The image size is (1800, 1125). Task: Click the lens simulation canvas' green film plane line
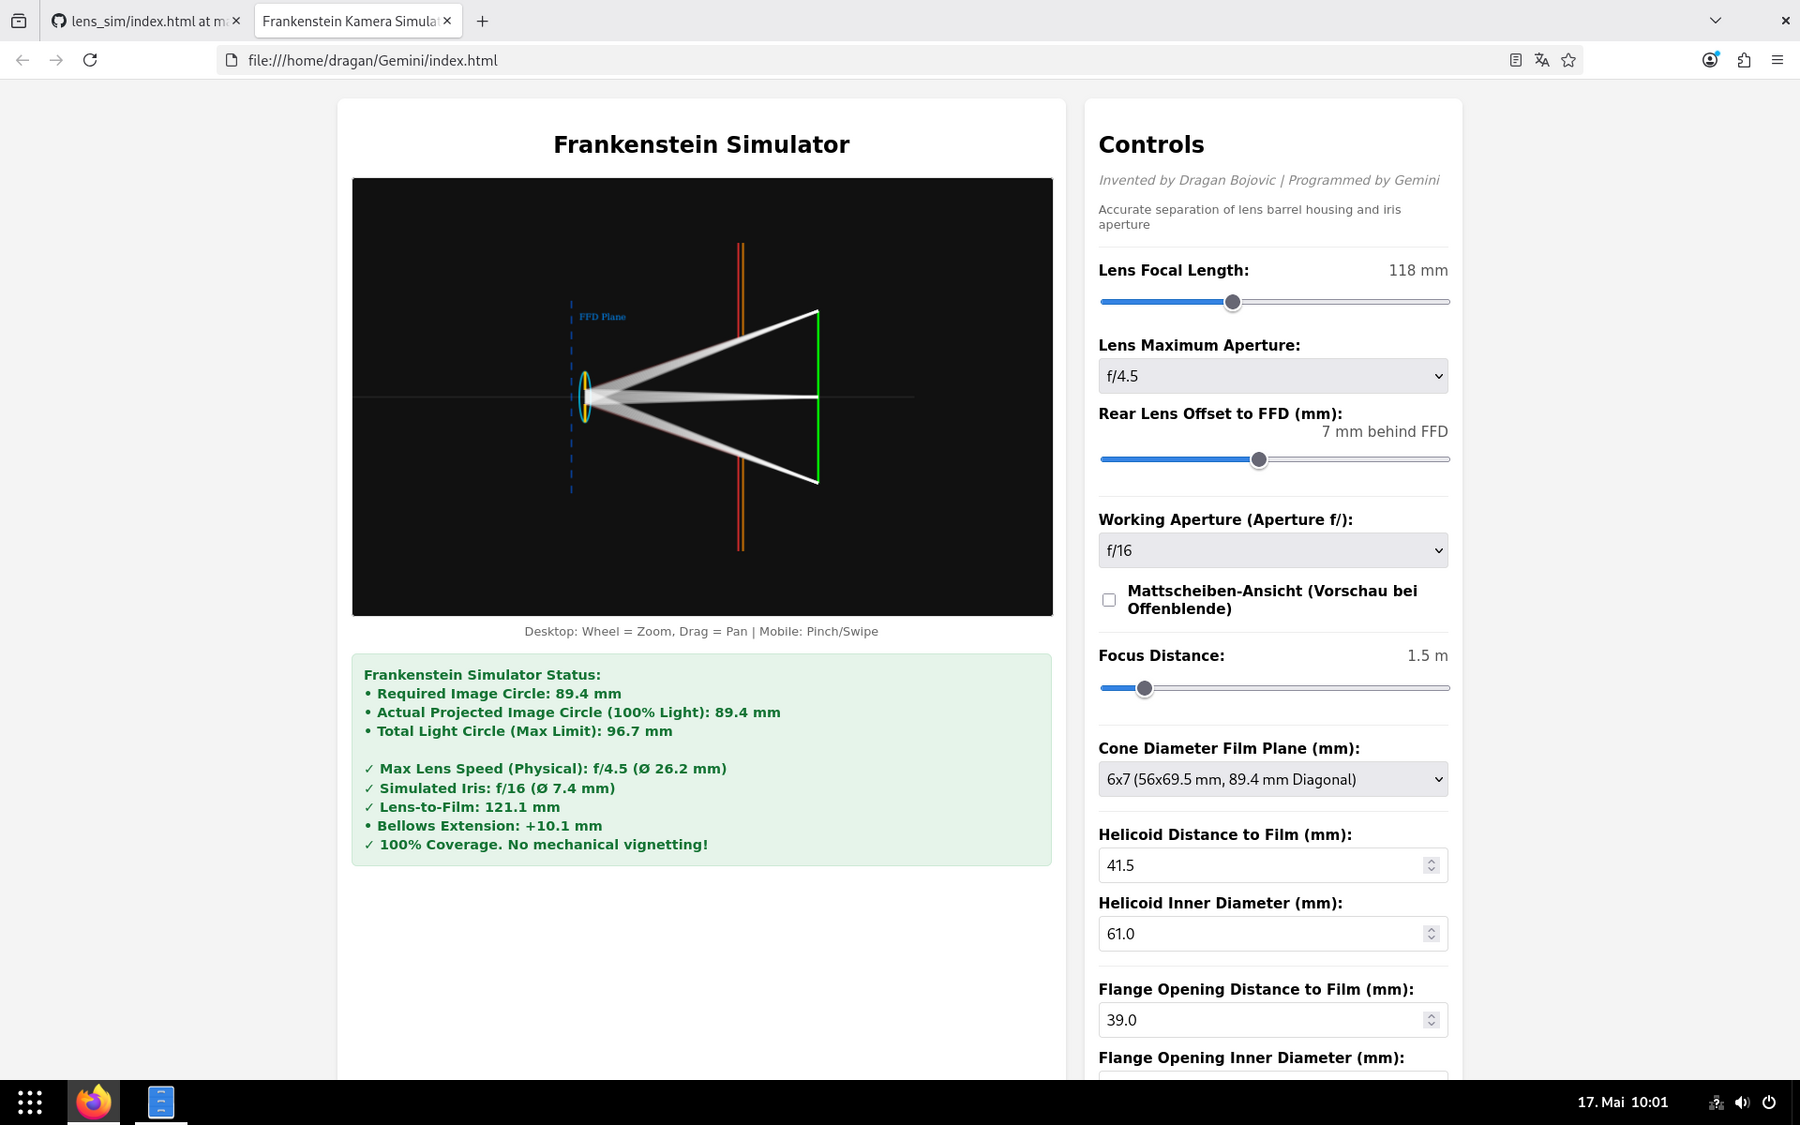click(818, 397)
